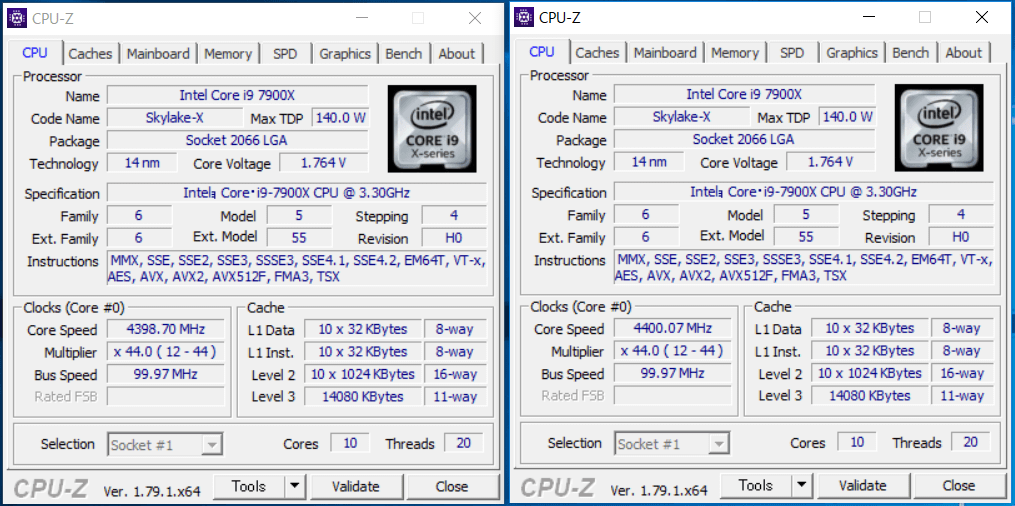The height and width of the screenshot is (506, 1015).
Task: Click the Close button in right window
Action: click(x=959, y=485)
